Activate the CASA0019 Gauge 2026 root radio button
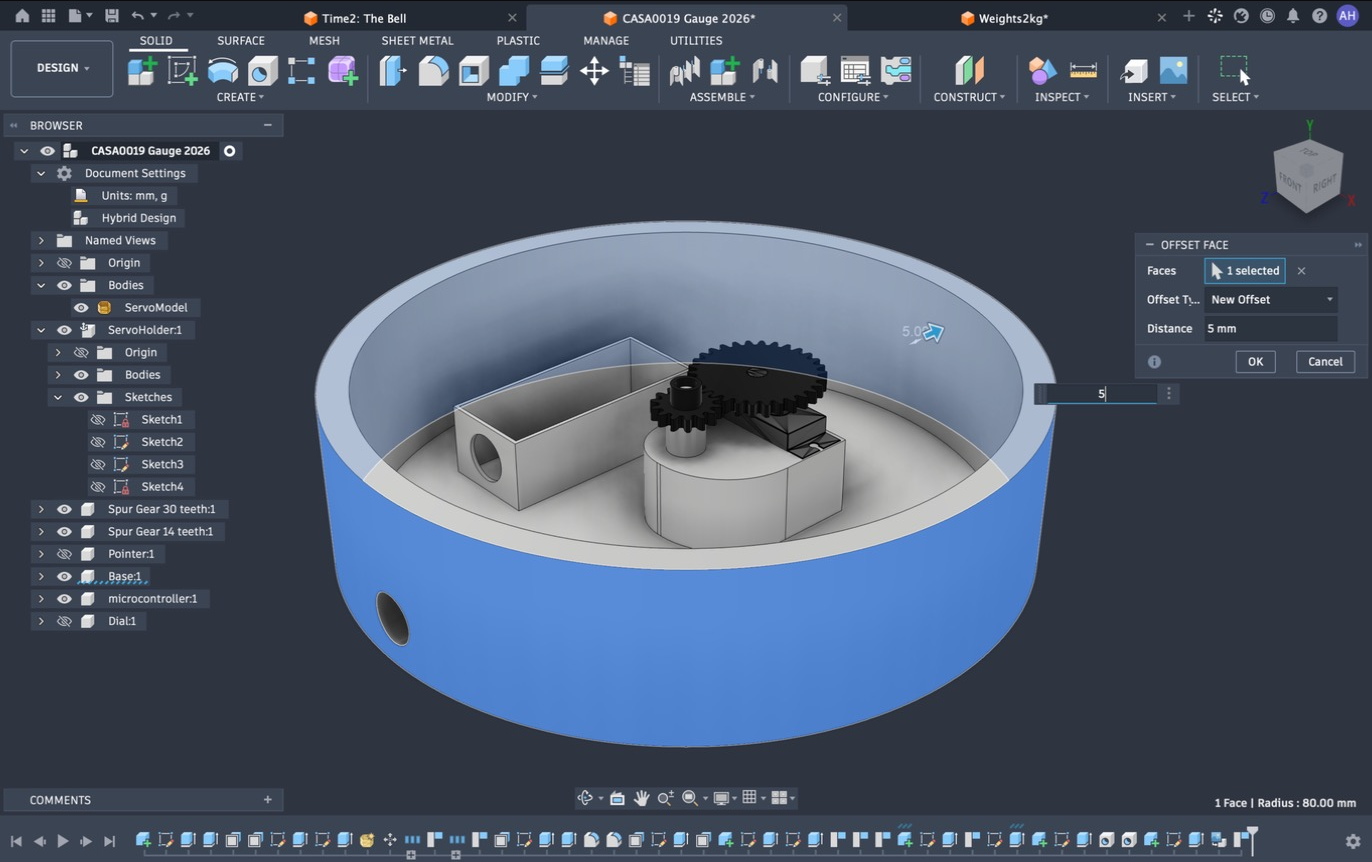This screenshot has width=1372, height=862. point(229,151)
